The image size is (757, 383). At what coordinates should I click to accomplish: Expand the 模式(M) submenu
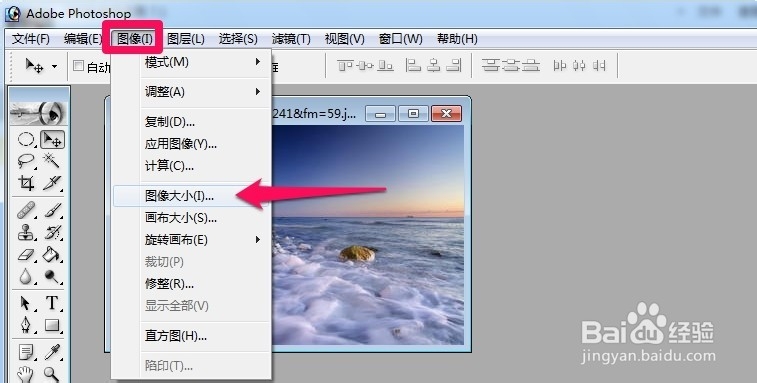point(191,62)
